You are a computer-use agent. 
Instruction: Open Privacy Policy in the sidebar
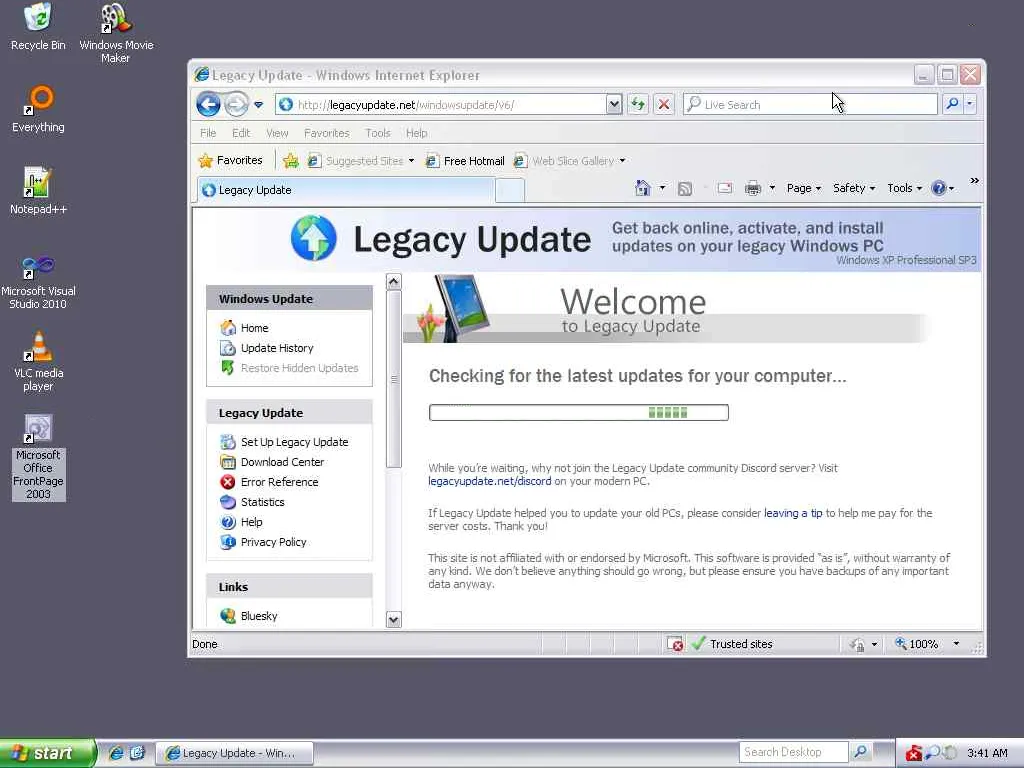(x=273, y=542)
